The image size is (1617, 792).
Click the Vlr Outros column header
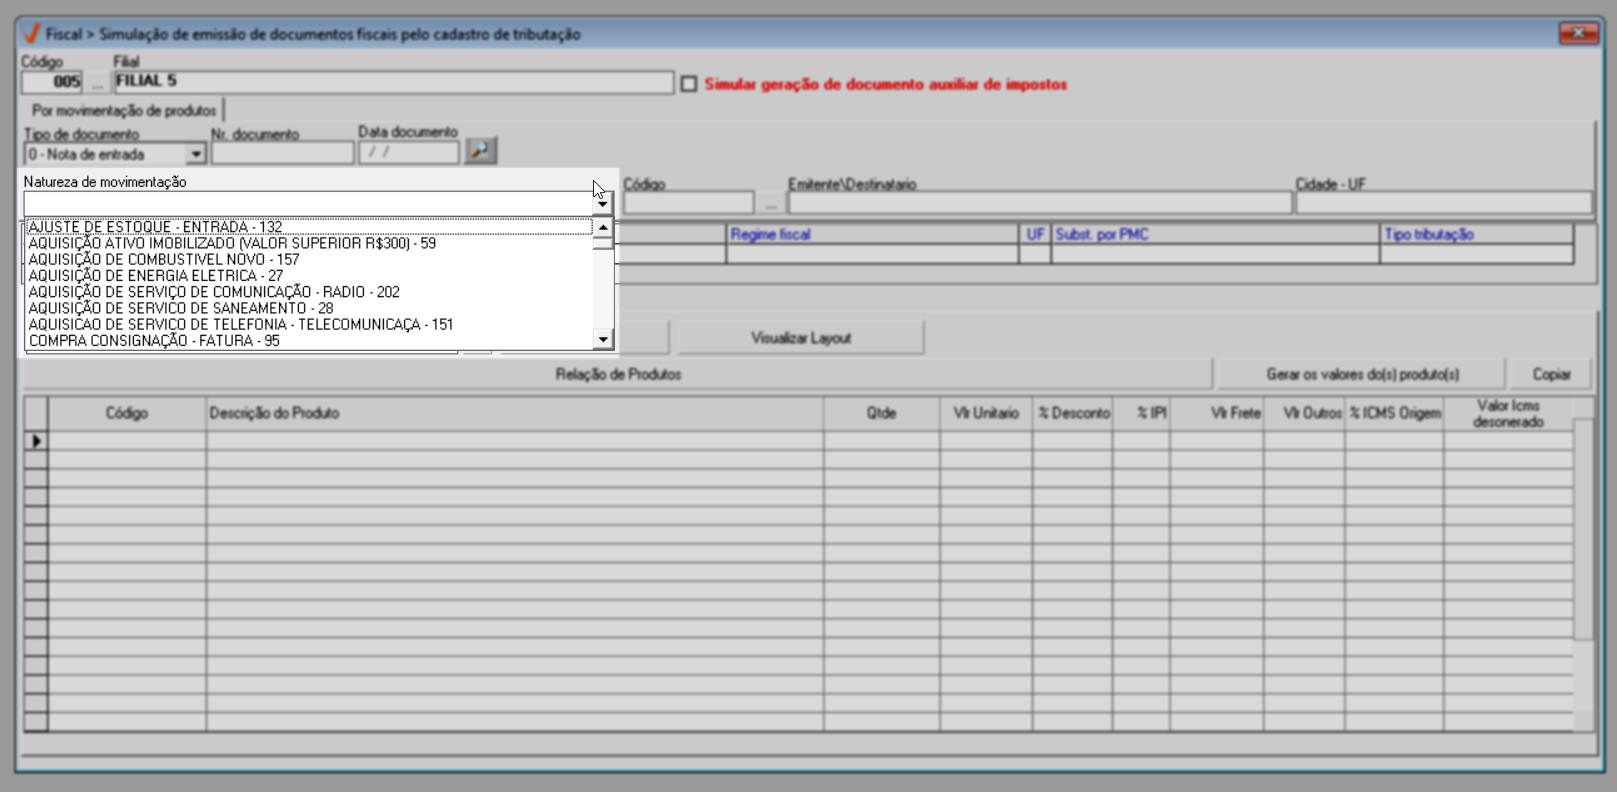pyautogui.click(x=1304, y=413)
